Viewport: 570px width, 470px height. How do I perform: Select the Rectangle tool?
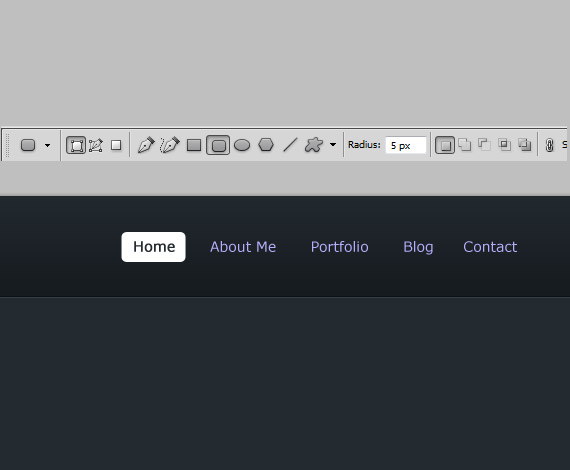(x=194, y=145)
